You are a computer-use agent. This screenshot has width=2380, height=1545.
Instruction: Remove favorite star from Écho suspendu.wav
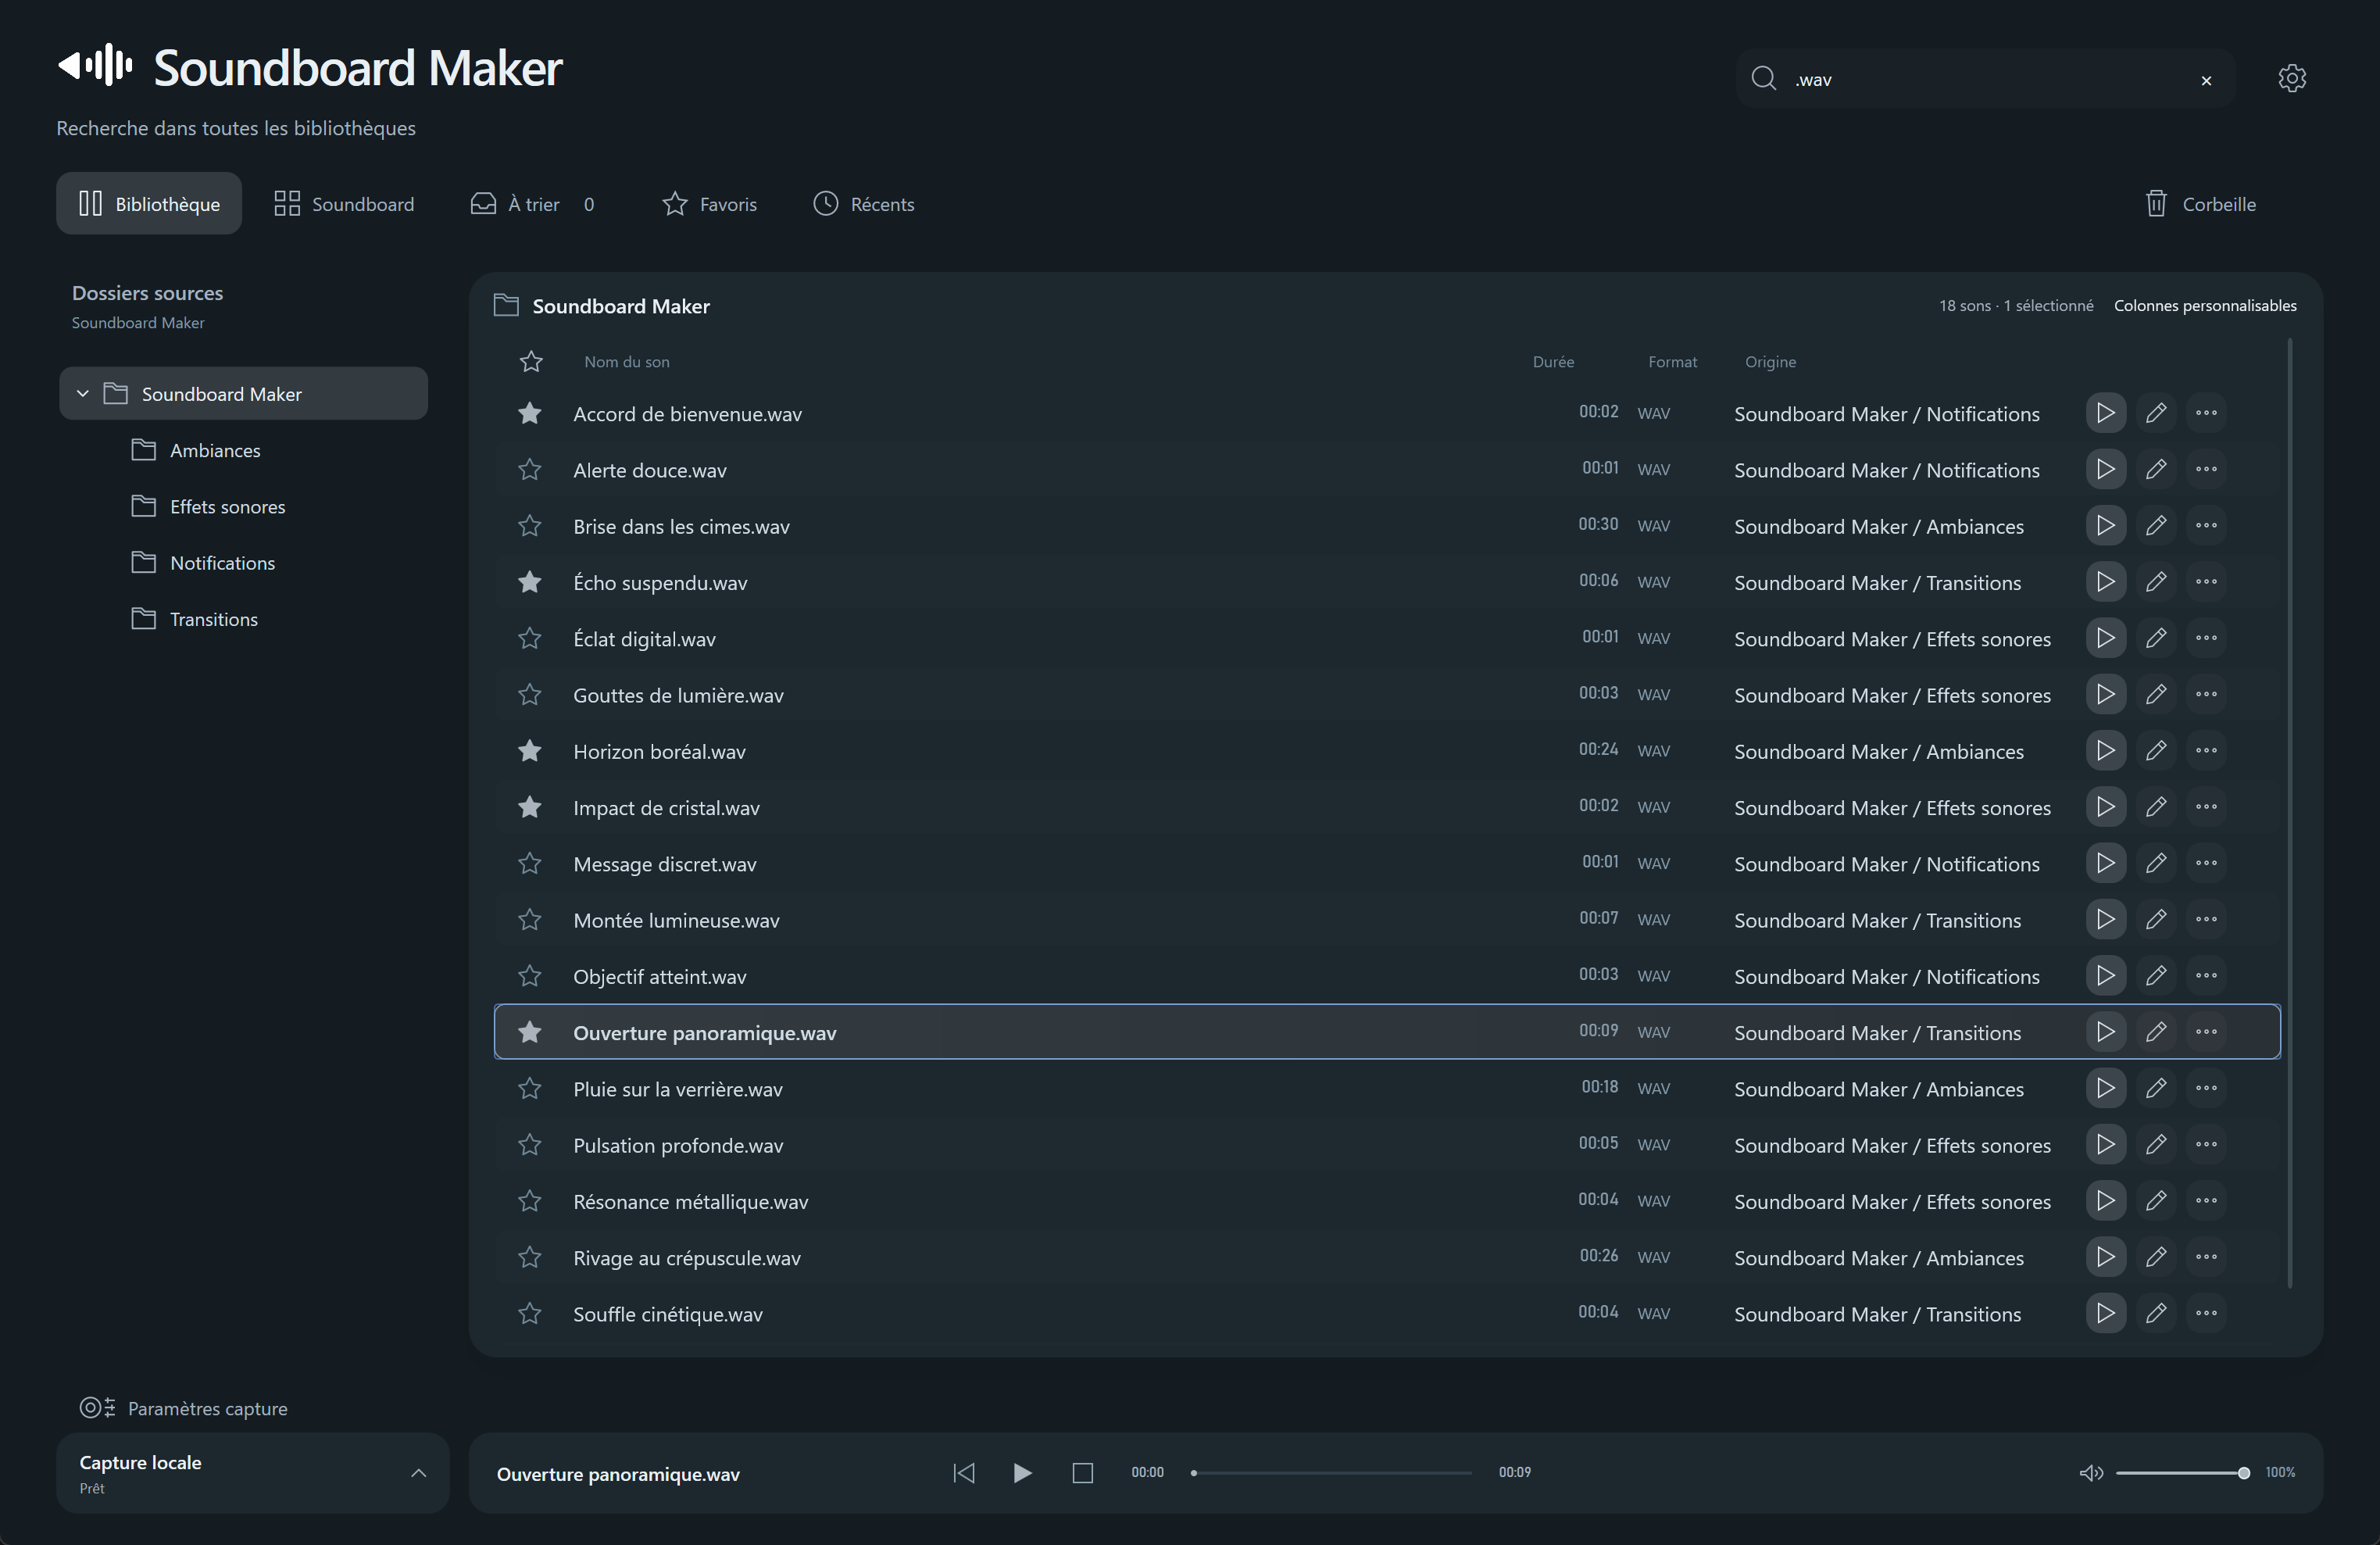530,582
